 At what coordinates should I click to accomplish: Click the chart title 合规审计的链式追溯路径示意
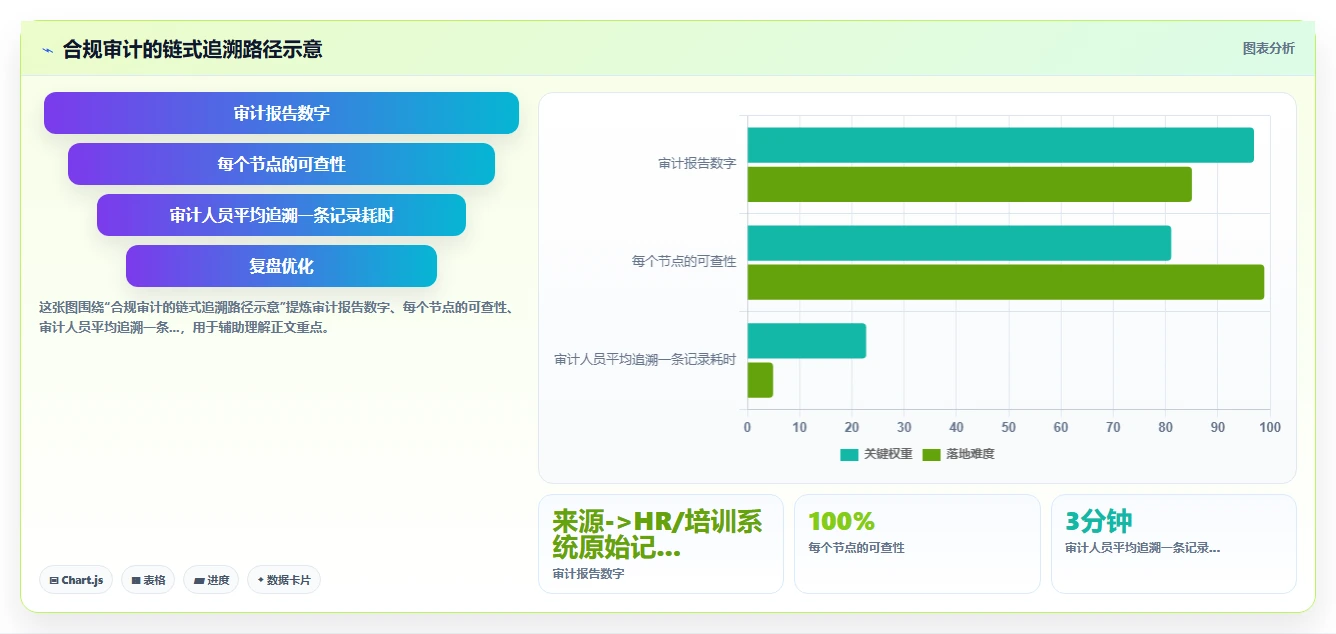pos(192,49)
